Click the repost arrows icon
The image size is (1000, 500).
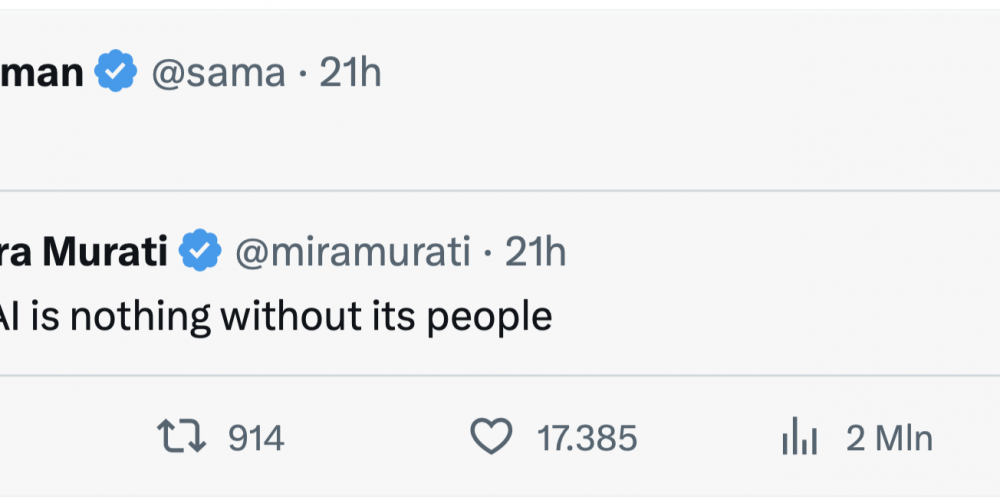(182, 438)
